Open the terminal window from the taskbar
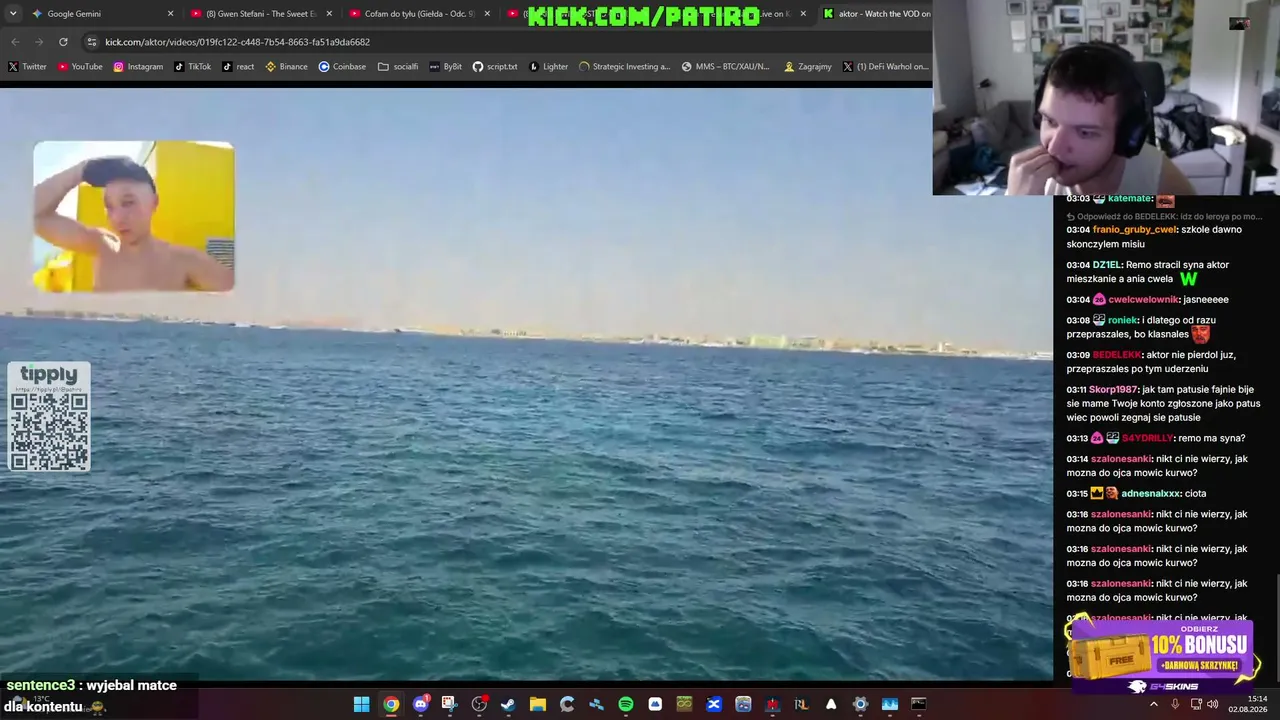This screenshot has width=1280, height=720. pyautogui.click(x=918, y=704)
